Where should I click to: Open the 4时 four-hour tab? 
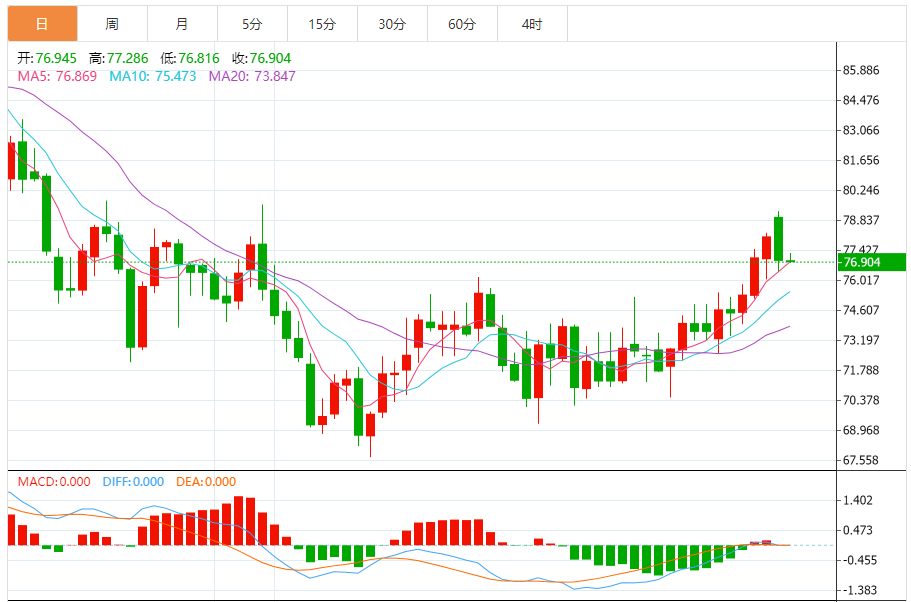tap(532, 24)
